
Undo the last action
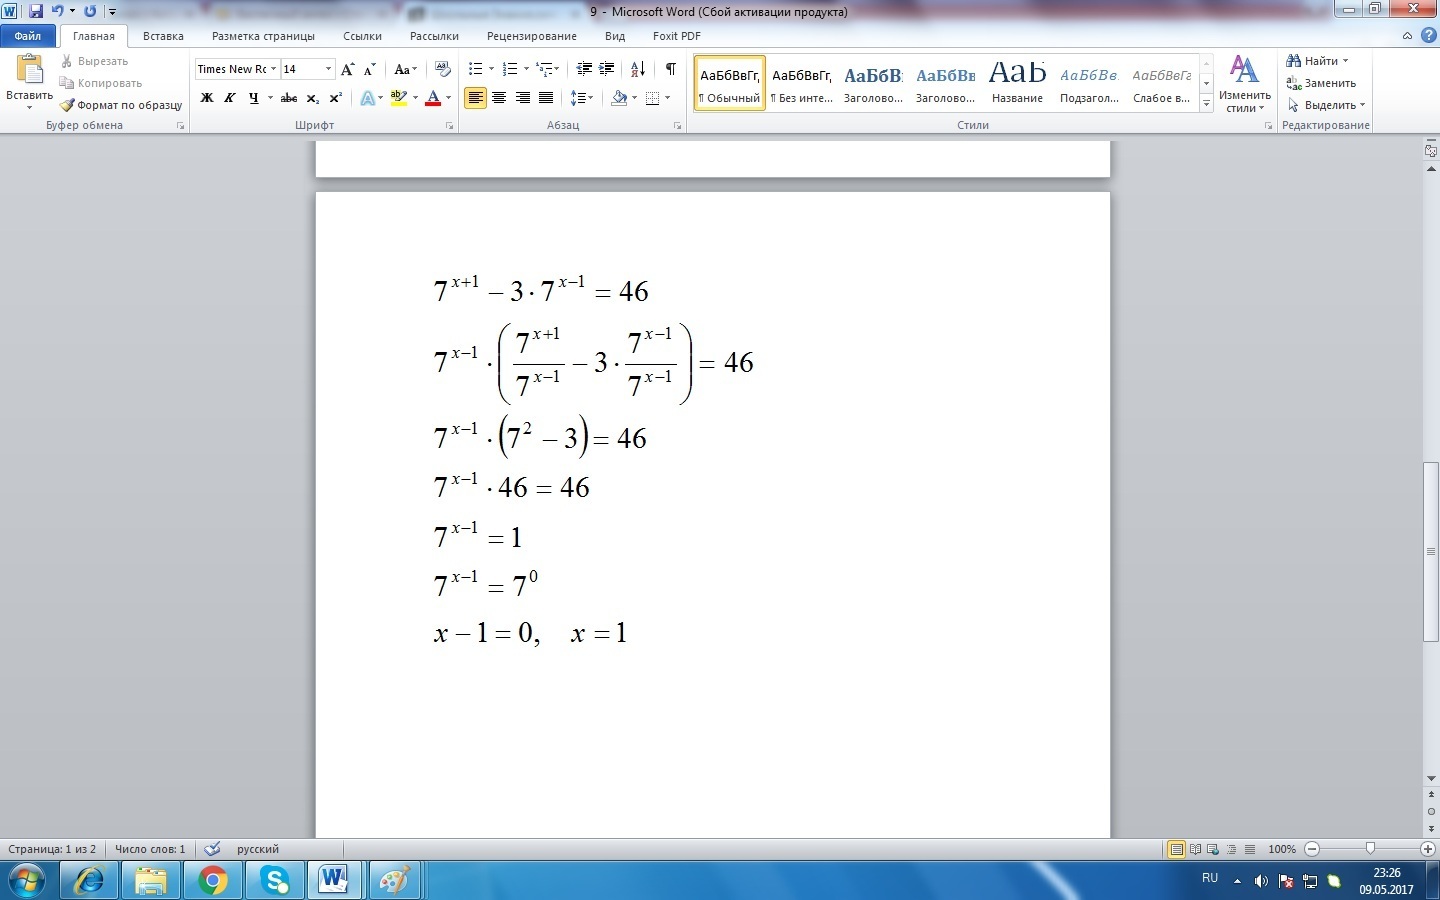click(x=57, y=11)
